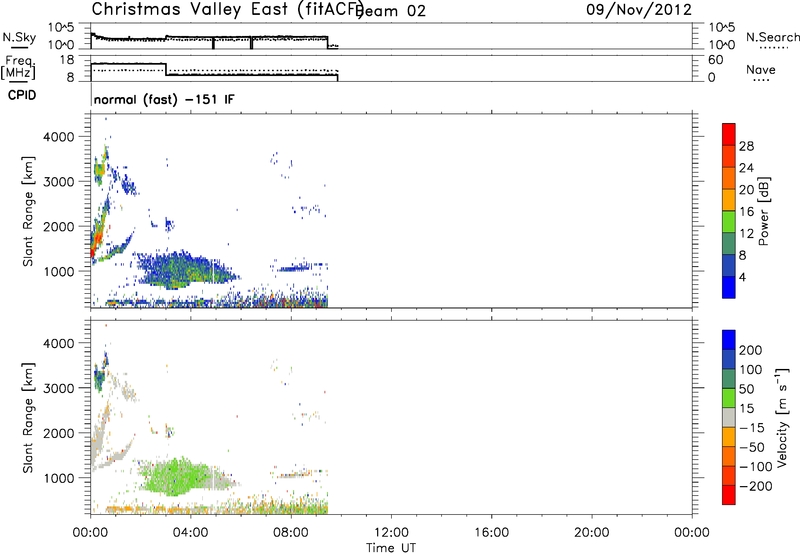Click the "1000" tick in the power panel

59,271
